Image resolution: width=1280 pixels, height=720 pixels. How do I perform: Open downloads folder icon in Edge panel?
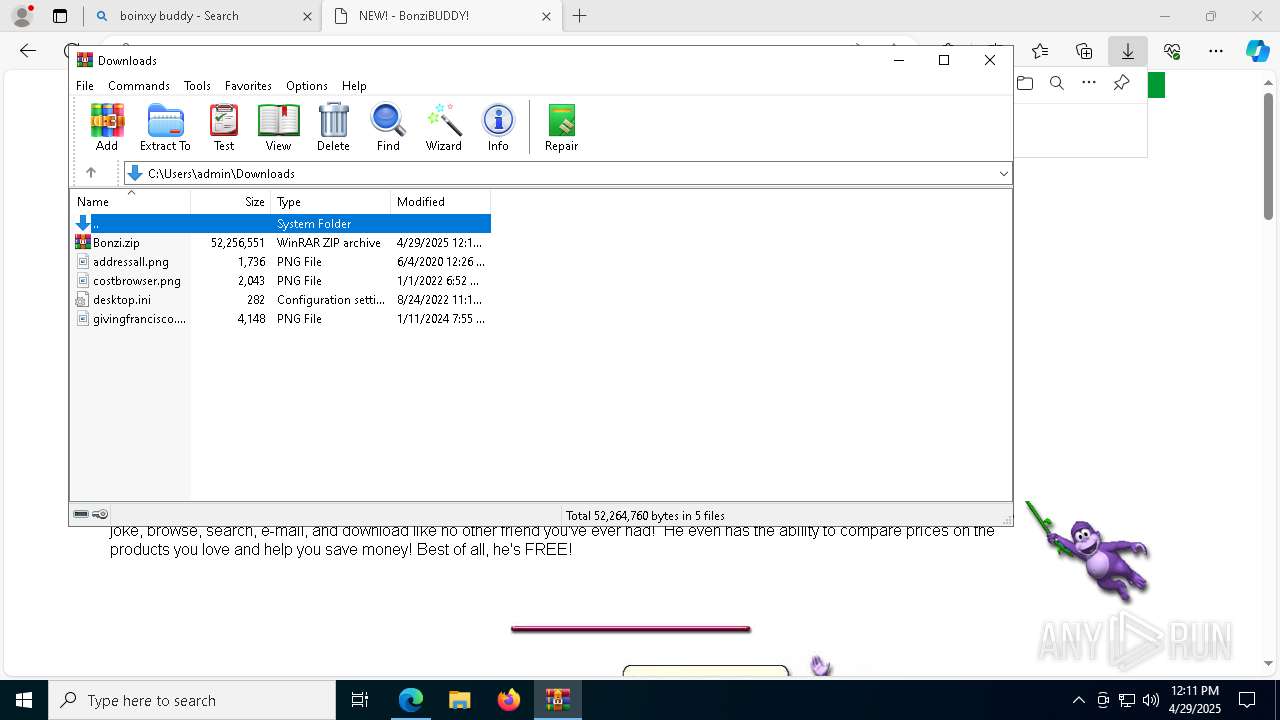coord(1025,83)
